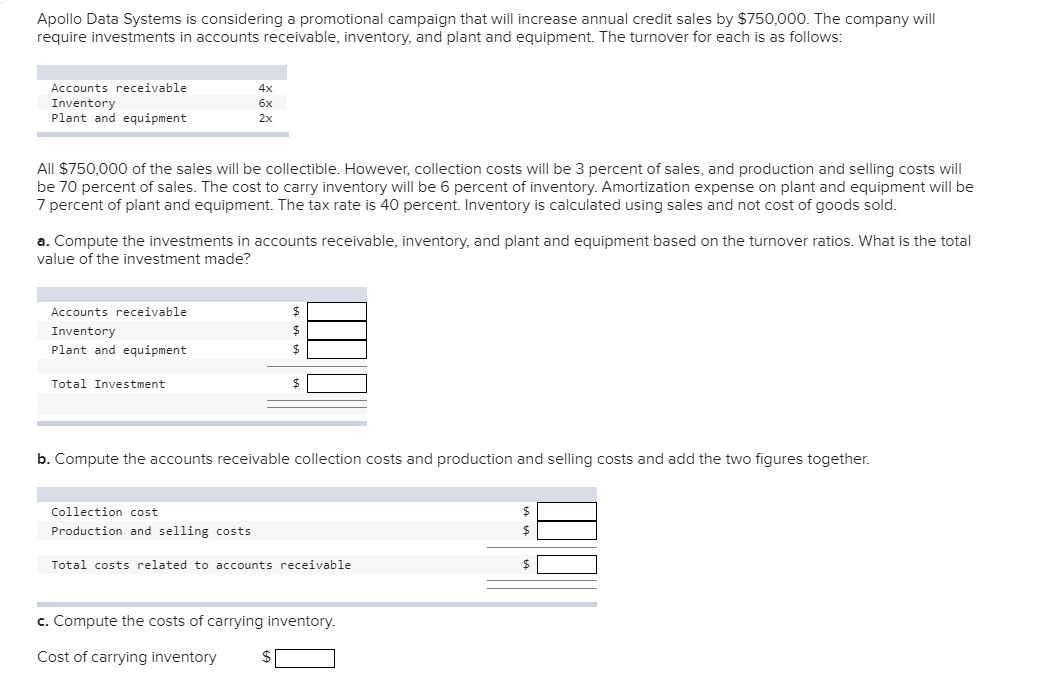Select the Collection cost input field
The height and width of the screenshot is (684, 1039).
coord(567,512)
